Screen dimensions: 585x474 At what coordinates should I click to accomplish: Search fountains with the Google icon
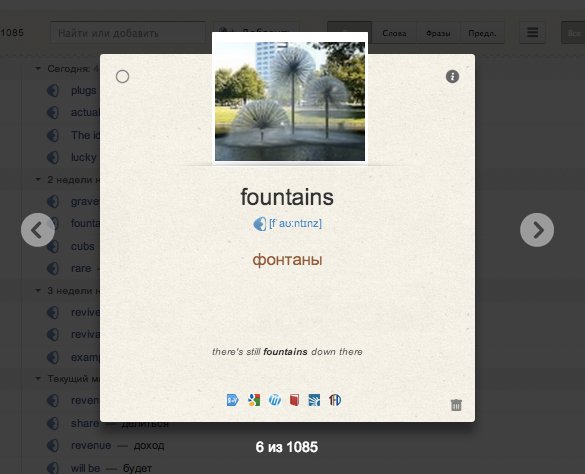(254, 400)
